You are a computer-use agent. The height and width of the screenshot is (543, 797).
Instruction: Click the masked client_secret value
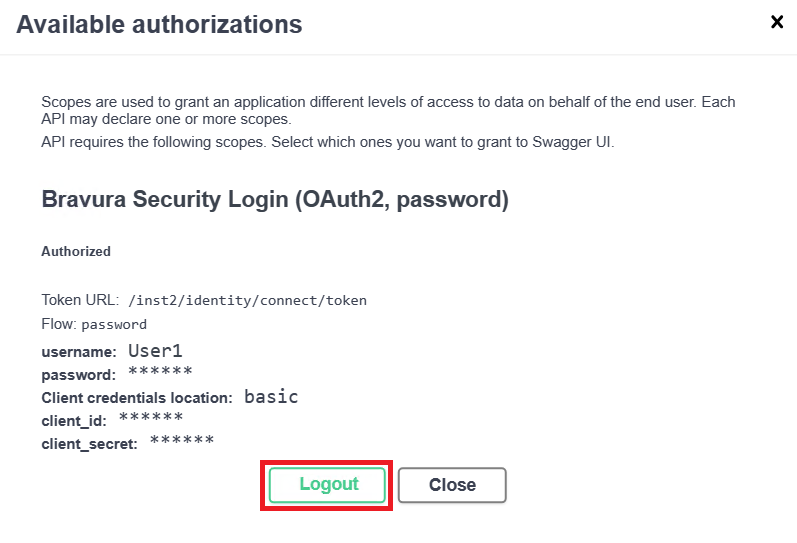point(182,441)
